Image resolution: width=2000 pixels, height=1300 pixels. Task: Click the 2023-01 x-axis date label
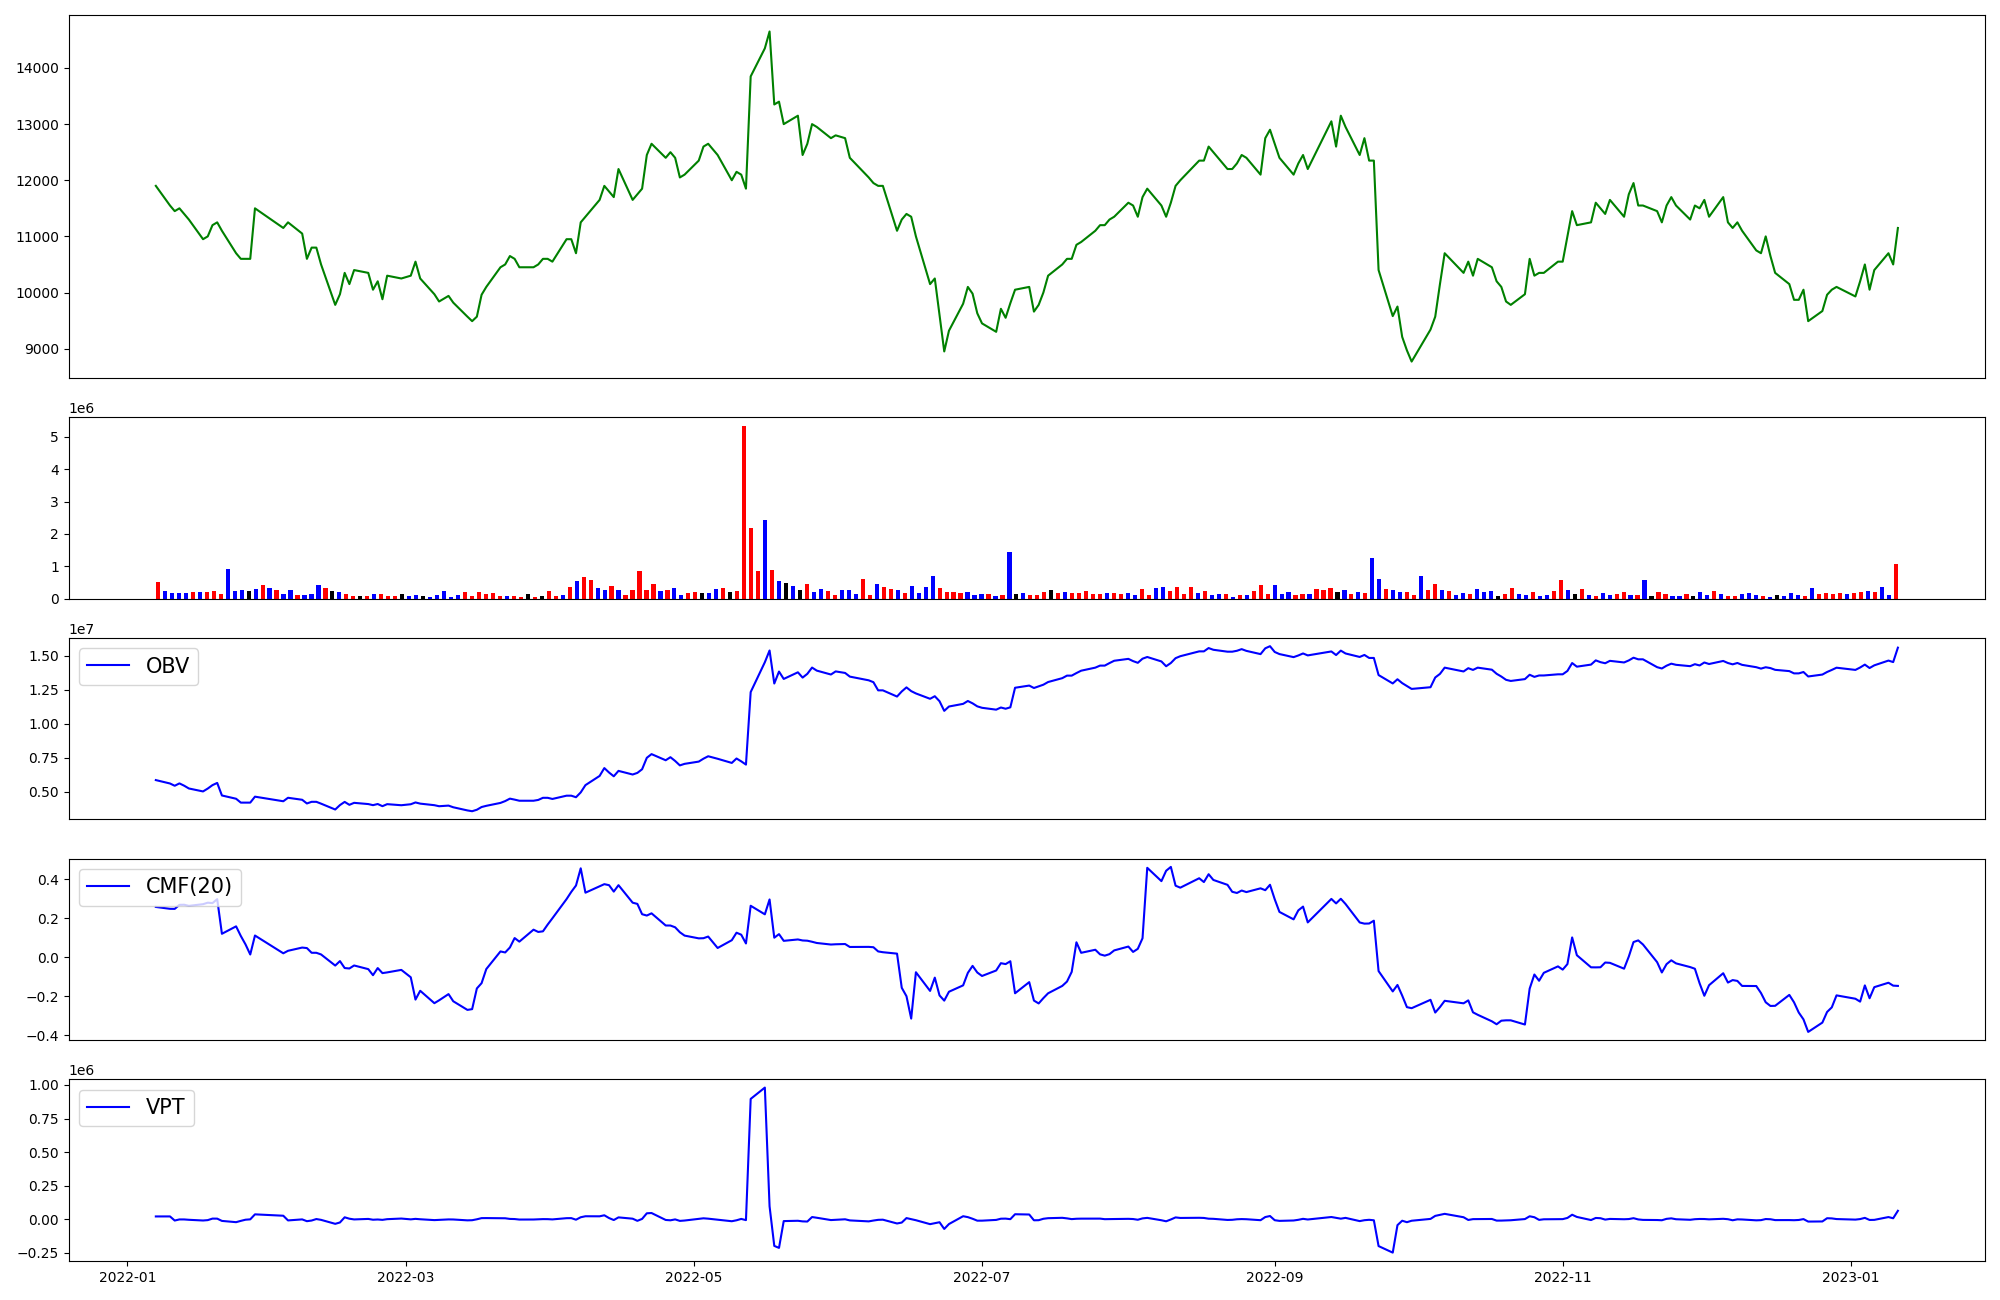coord(1851,1277)
